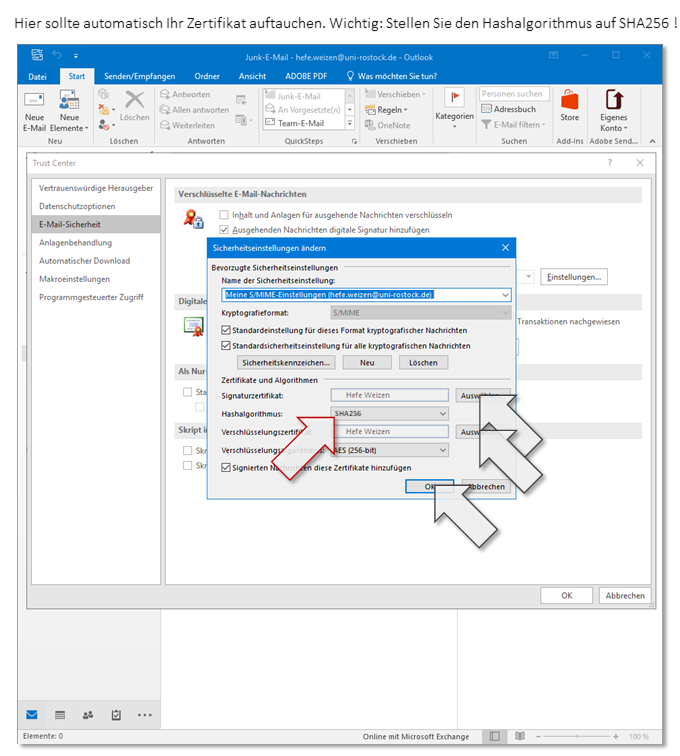Expand the Name der Sicherheitseinstellung dropdown
The width and height of the screenshot is (680, 756).
(x=505, y=295)
